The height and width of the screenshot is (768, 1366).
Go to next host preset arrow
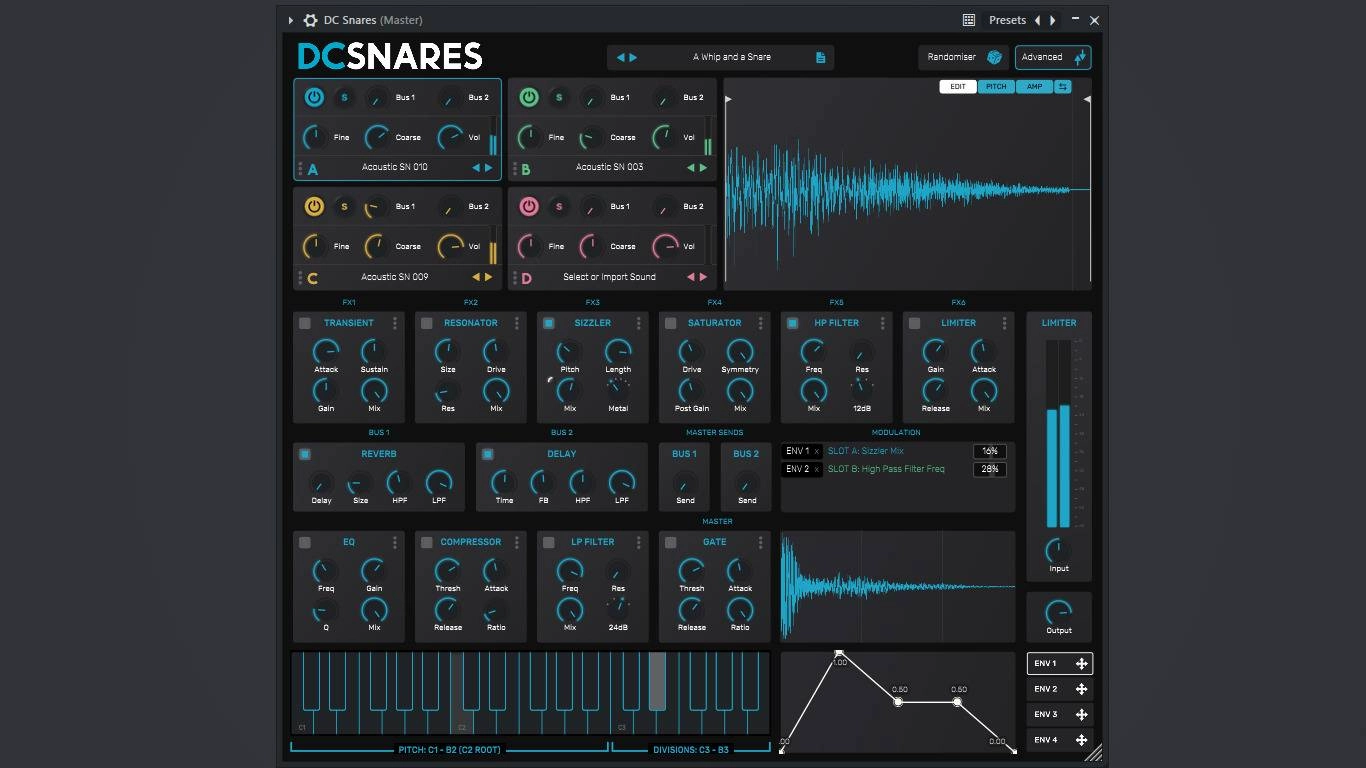(1052, 20)
